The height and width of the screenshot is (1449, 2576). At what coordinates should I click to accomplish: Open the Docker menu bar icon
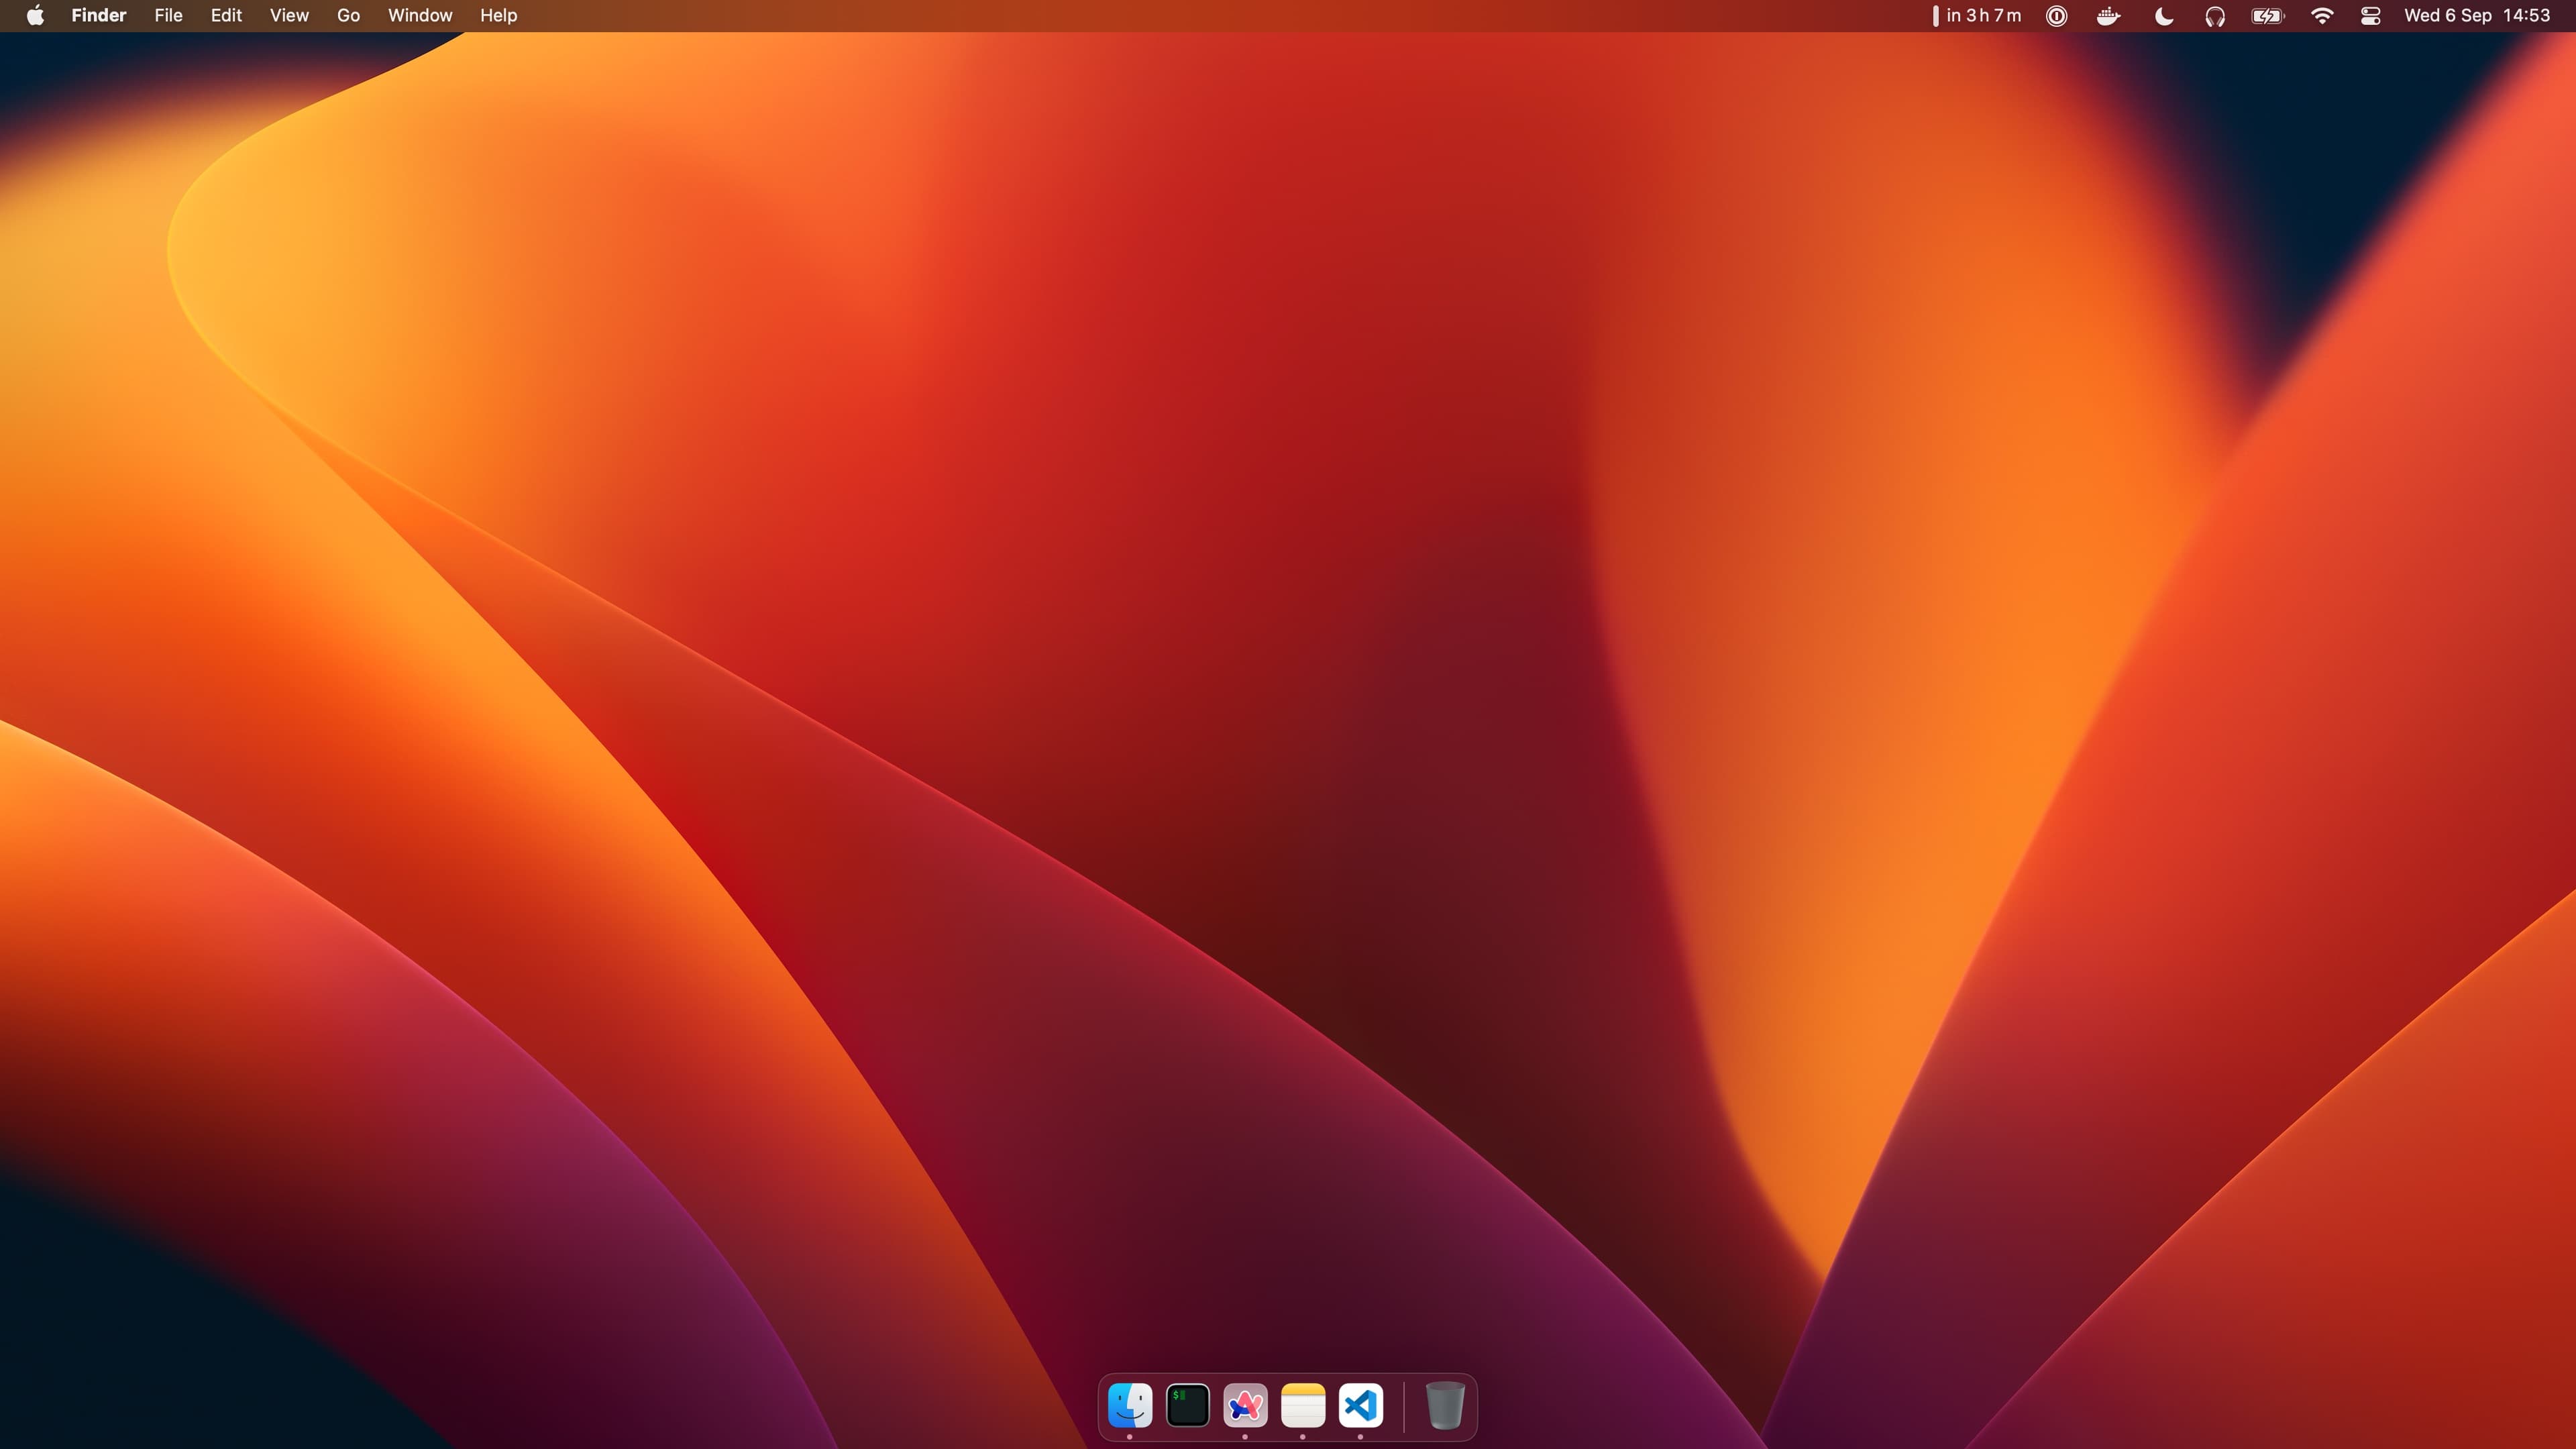click(2109, 15)
